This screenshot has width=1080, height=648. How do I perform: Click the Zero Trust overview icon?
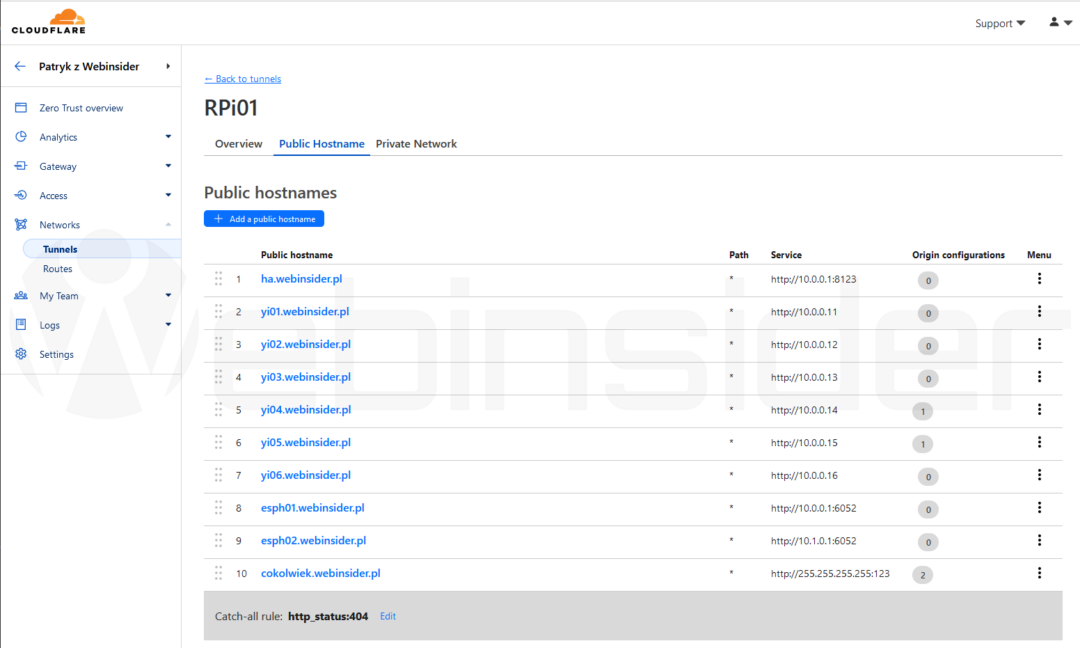(21, 108)
